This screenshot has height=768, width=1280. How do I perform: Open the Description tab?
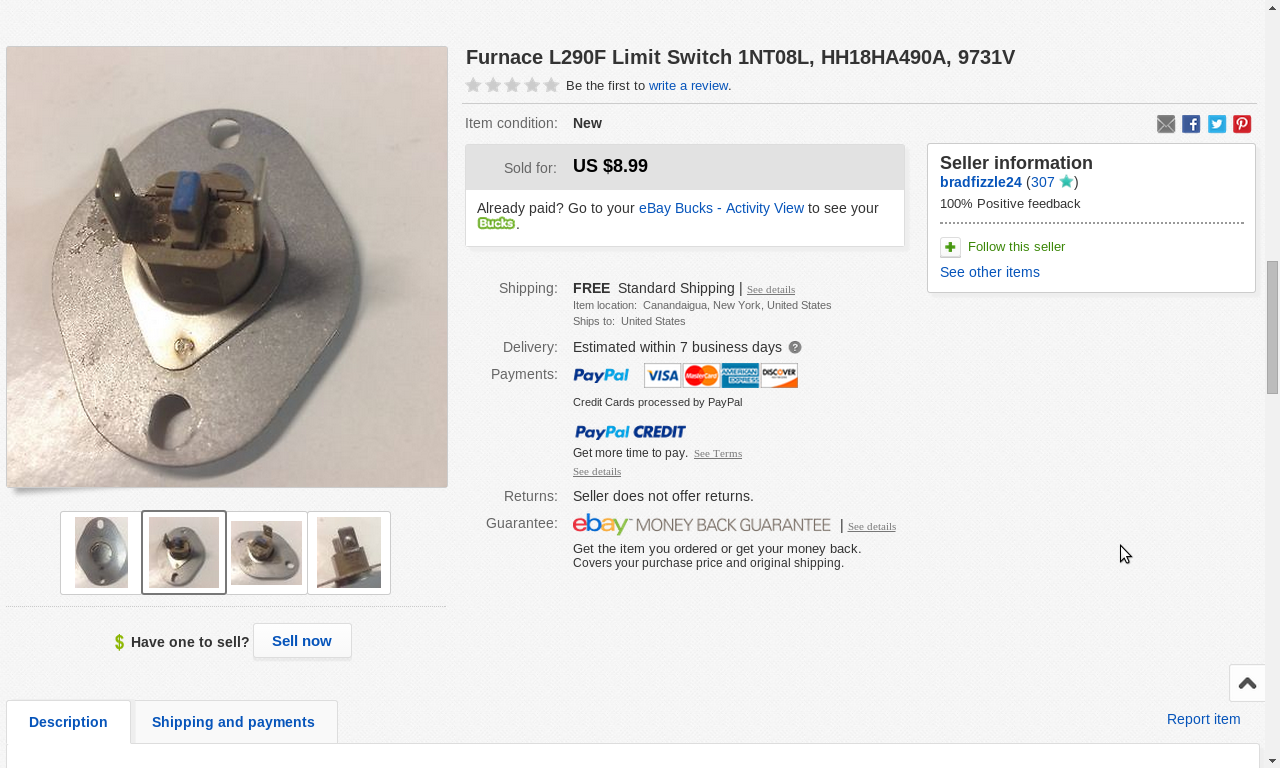click(68, 722)
